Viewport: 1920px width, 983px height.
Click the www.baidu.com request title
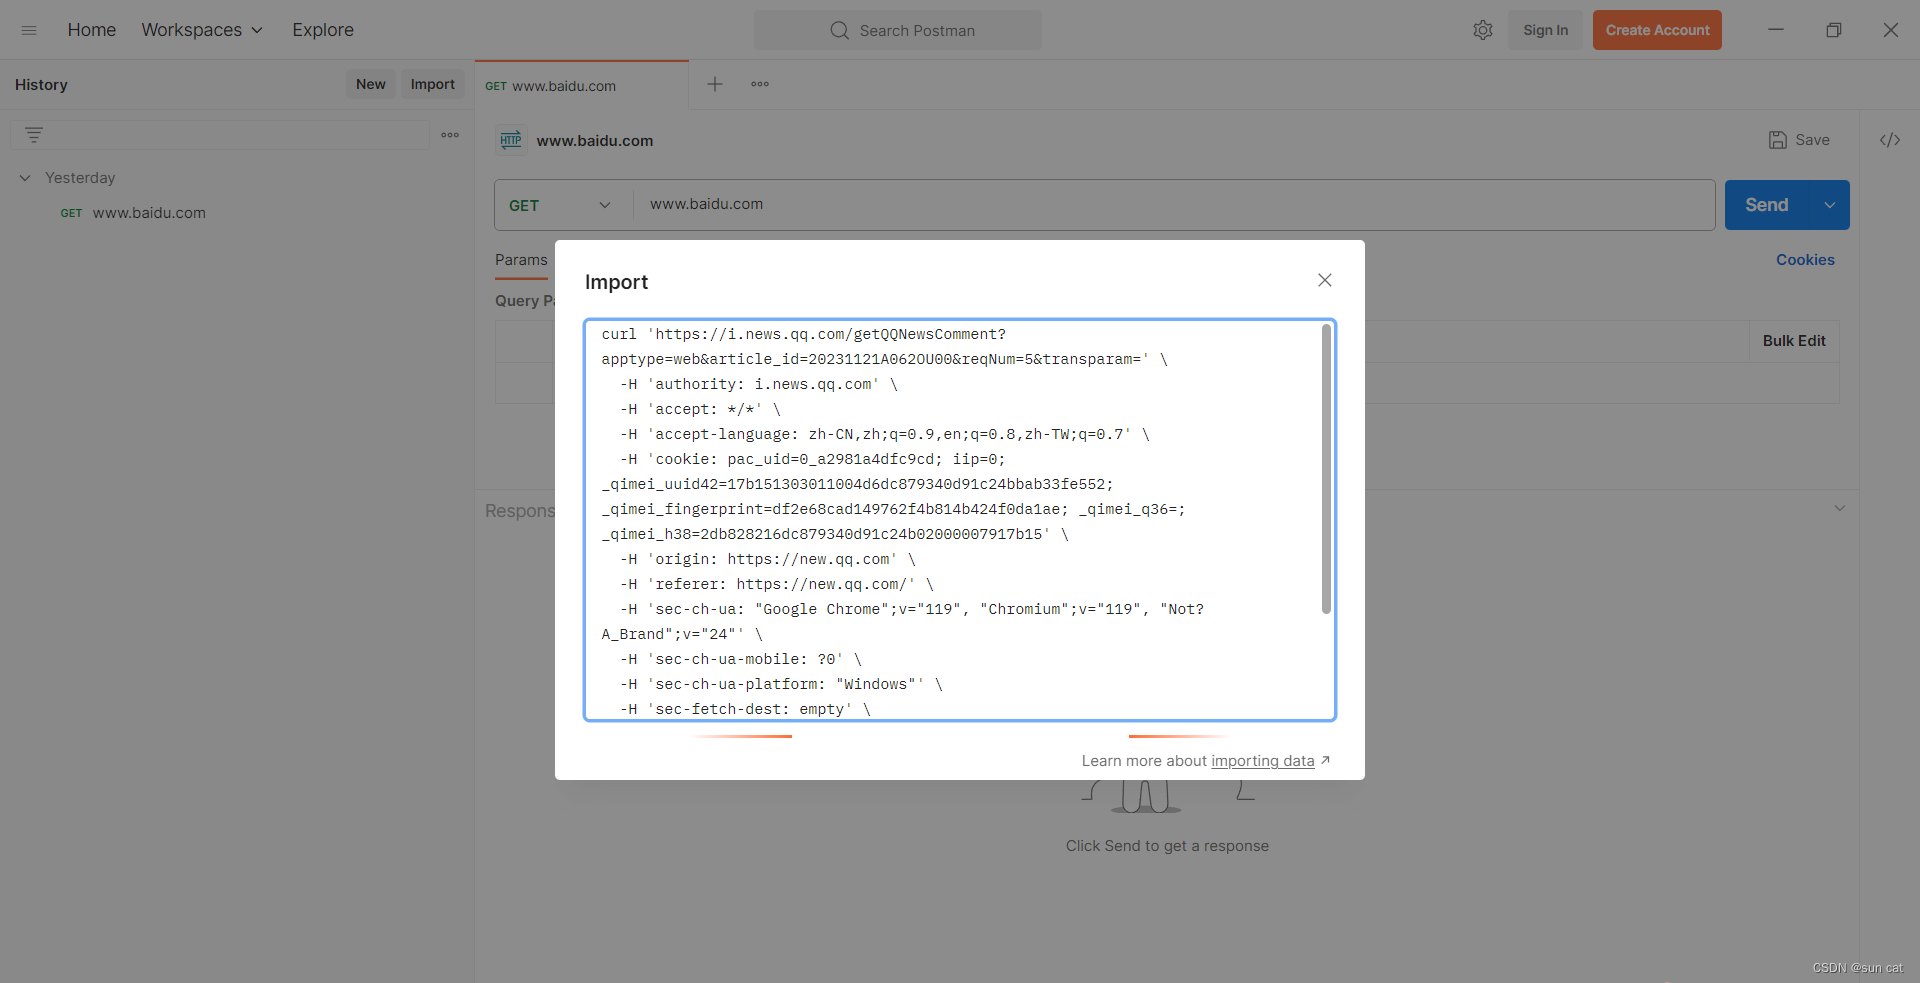point(595,141)
